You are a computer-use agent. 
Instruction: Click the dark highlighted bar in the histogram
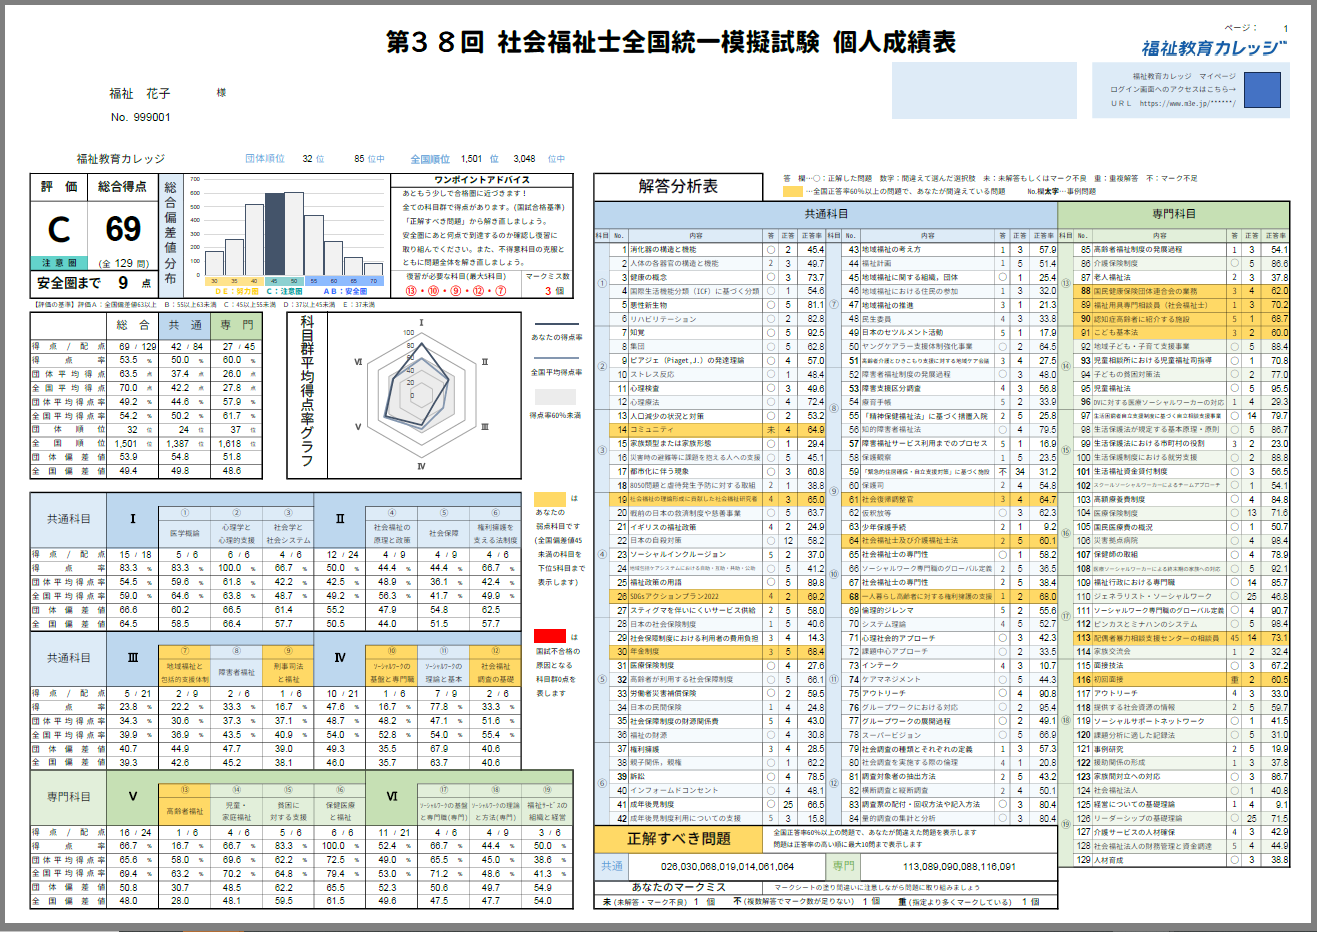coord(274,234)
